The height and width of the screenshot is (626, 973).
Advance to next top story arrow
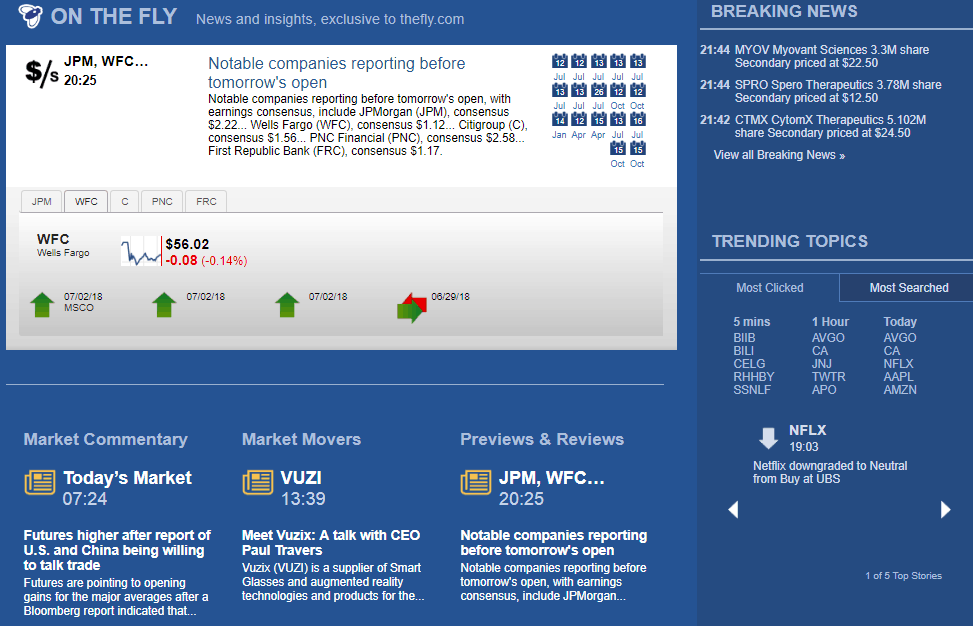(945, 509)
